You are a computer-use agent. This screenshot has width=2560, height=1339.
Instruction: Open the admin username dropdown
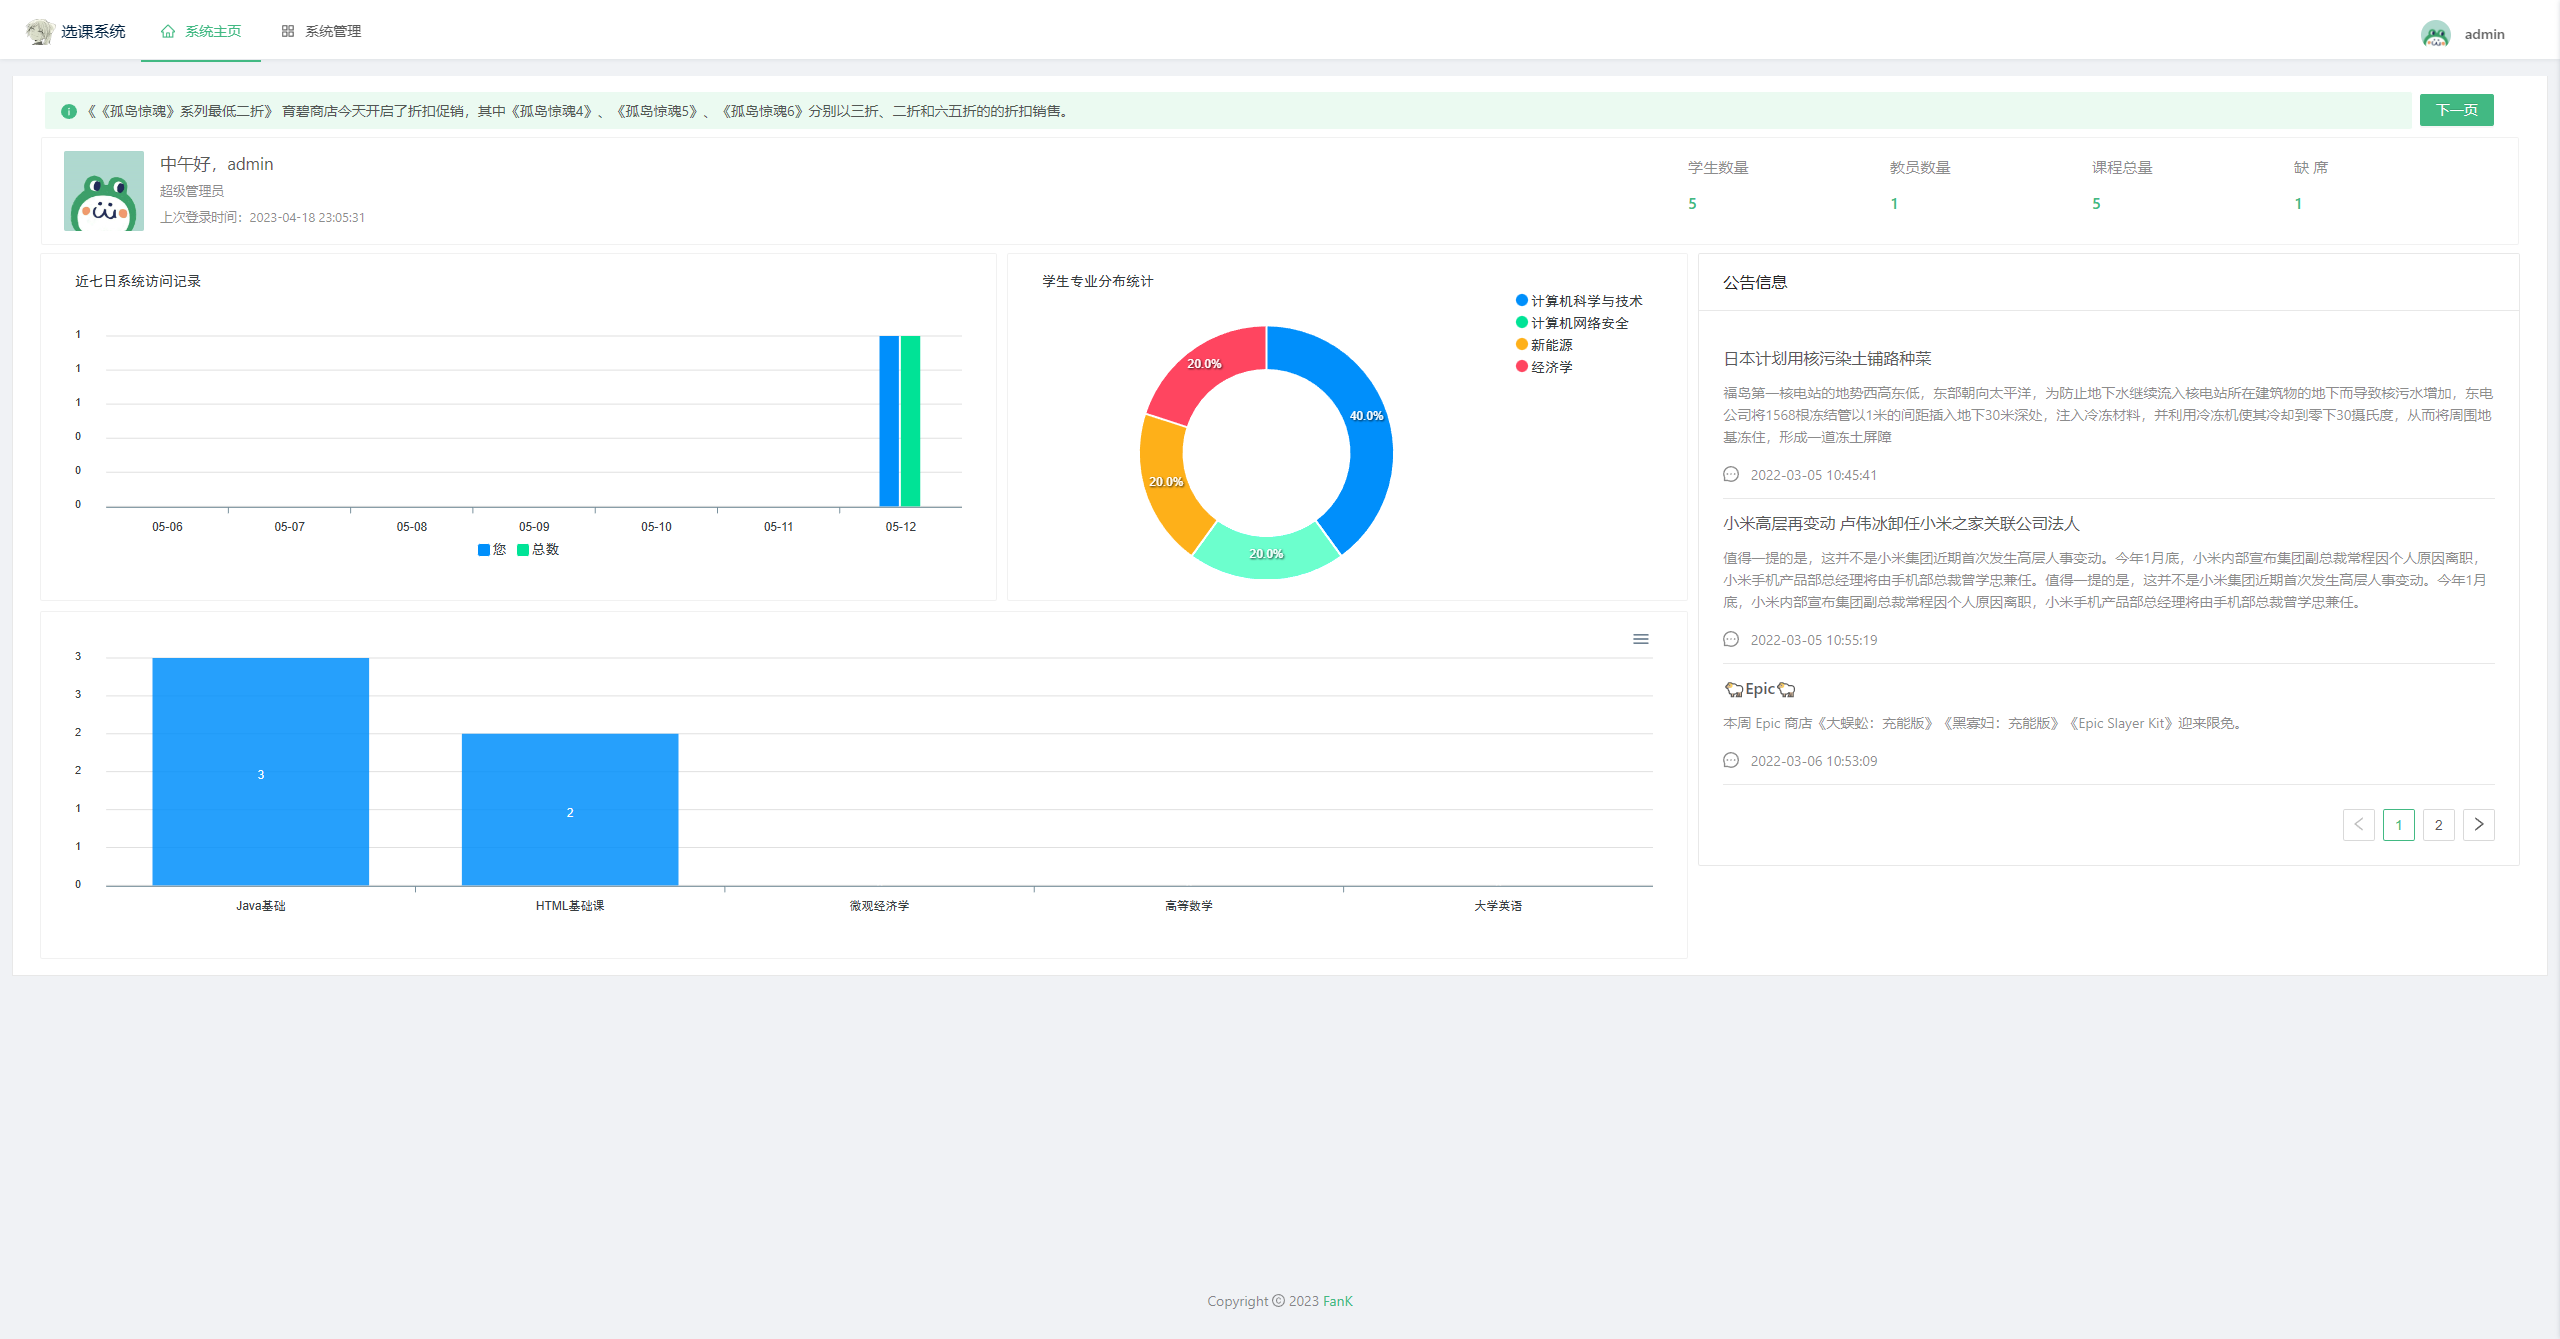point(2484,34)
